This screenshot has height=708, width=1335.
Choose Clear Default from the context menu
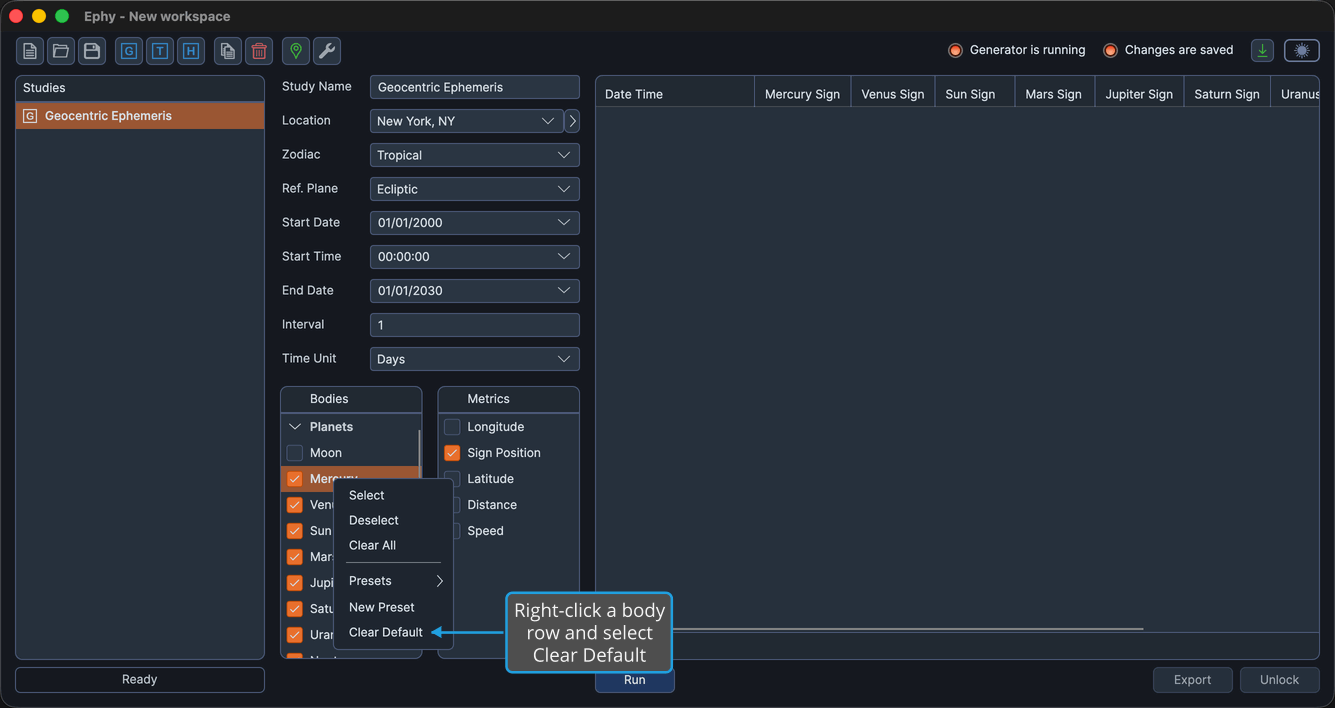tap(393, 632)
